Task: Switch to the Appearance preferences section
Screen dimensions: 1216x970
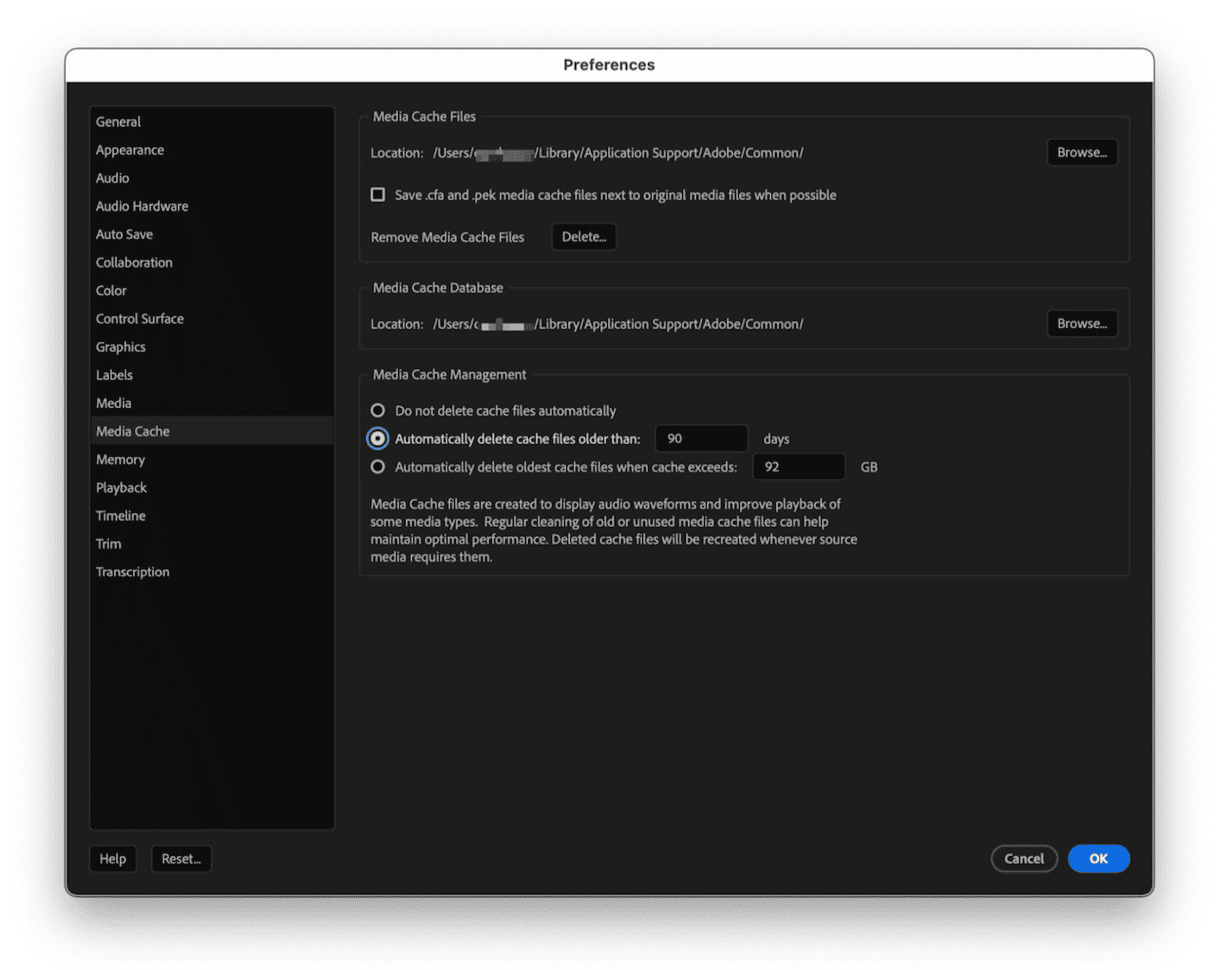Action: 130,150
